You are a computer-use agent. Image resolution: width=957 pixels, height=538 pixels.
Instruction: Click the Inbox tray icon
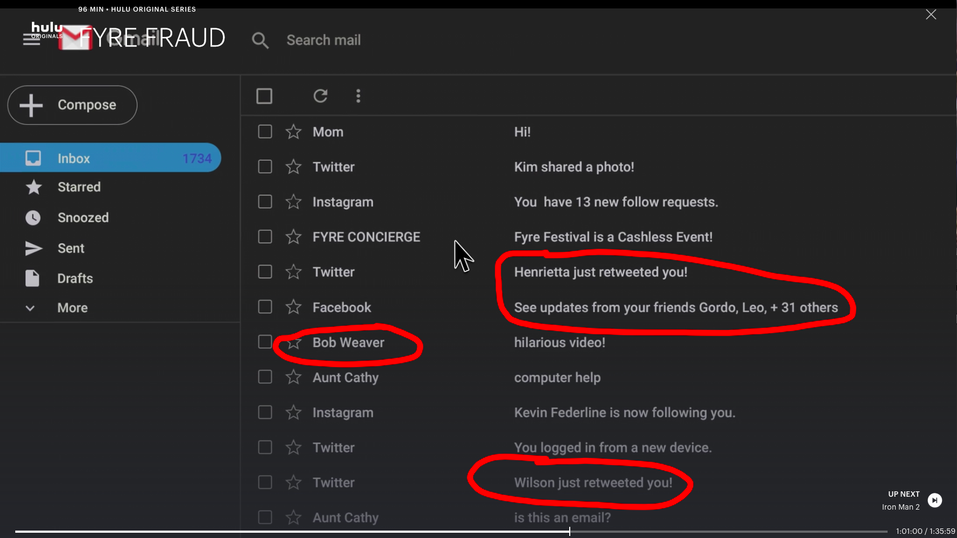coord(33,158)
